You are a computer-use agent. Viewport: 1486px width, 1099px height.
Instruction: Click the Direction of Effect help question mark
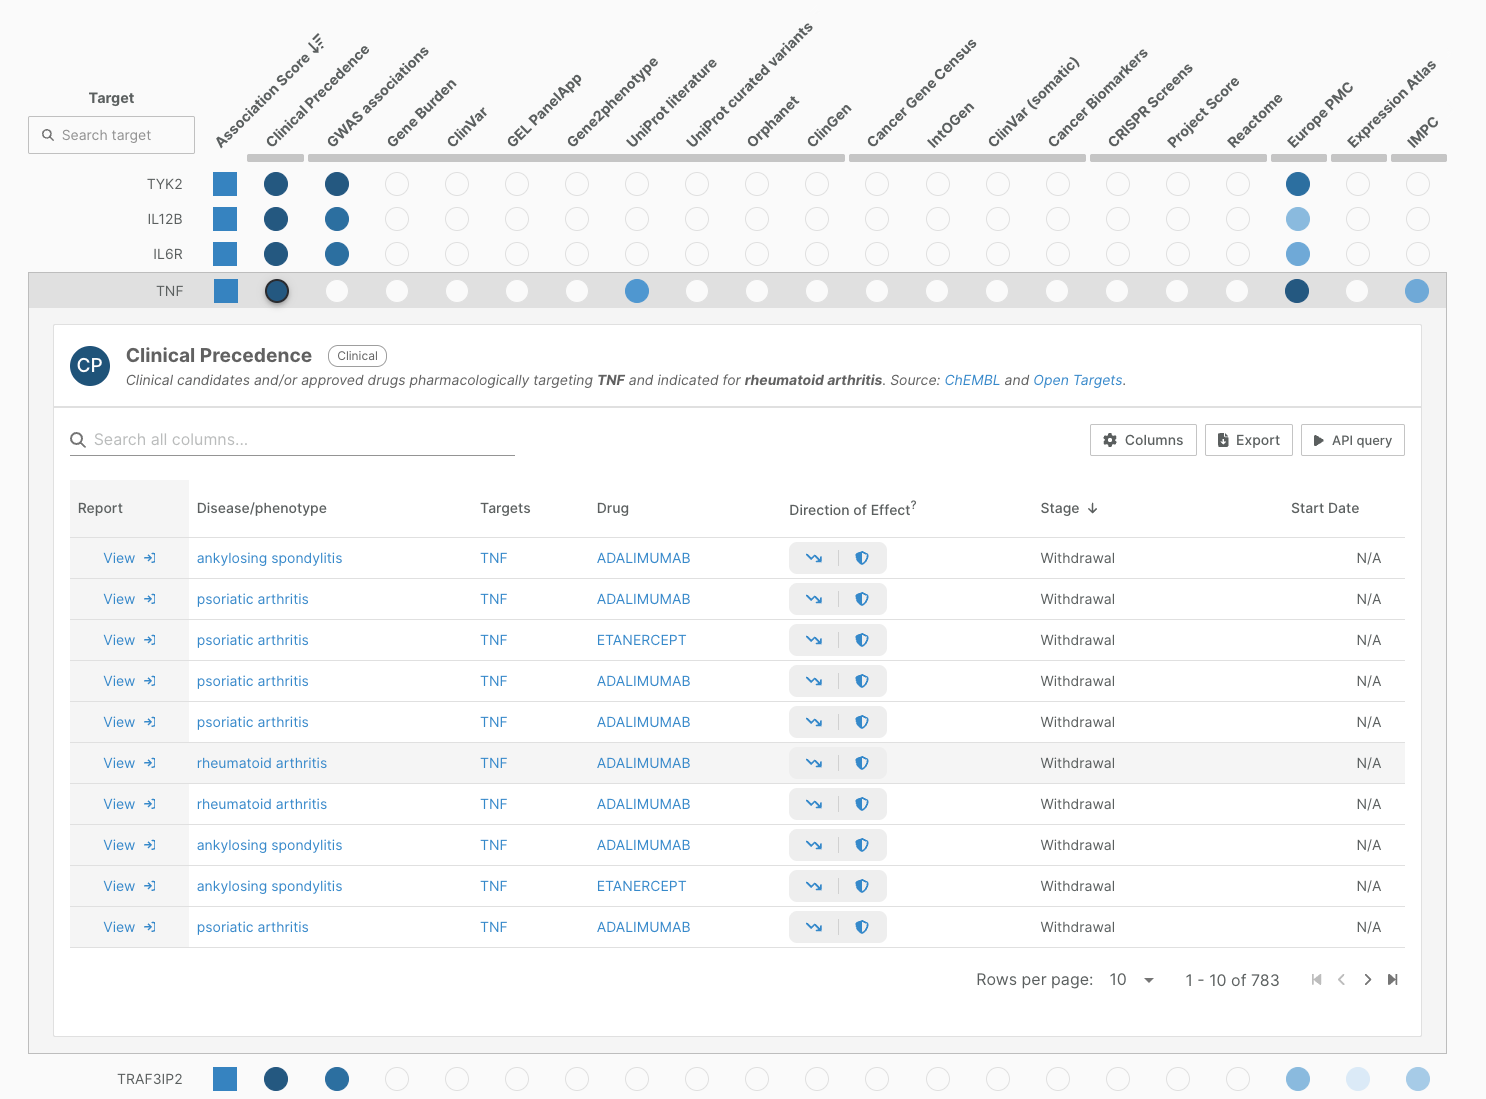click(913, 505)
